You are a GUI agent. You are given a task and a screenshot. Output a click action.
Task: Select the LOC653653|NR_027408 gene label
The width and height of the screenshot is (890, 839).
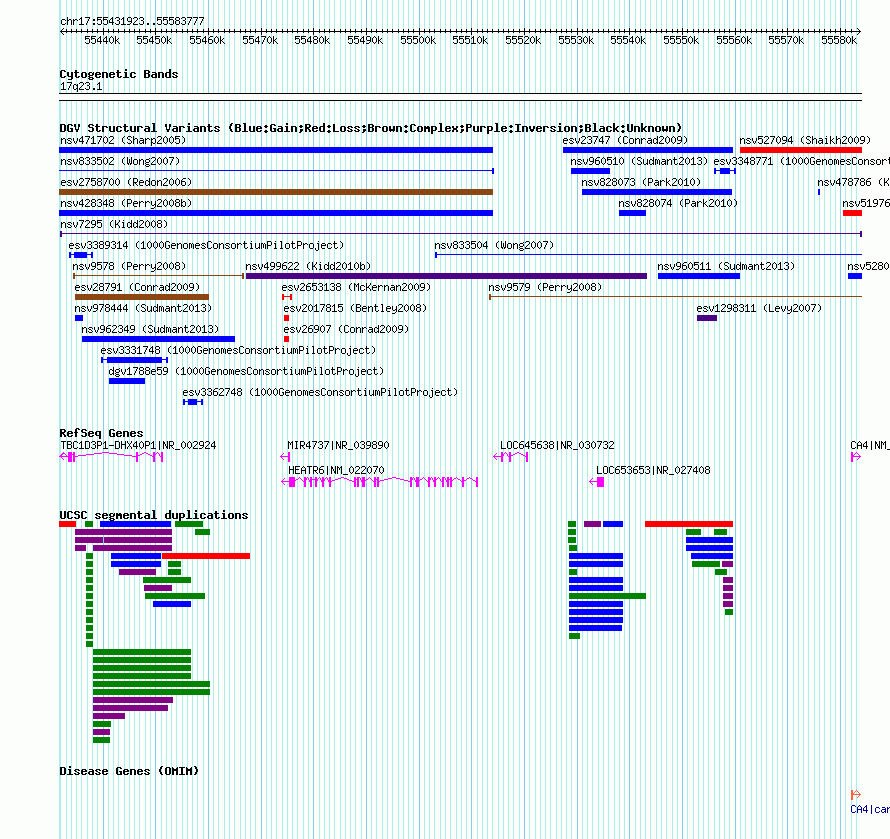(653, 471)
